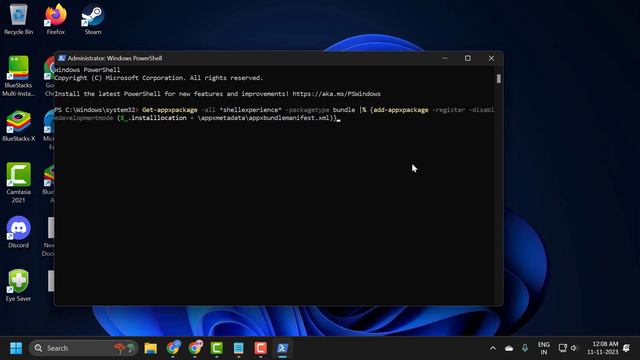The image size is (640, 360).
Task: Switch to the first Chrome taskbar icon
Action: coord(173,348)
